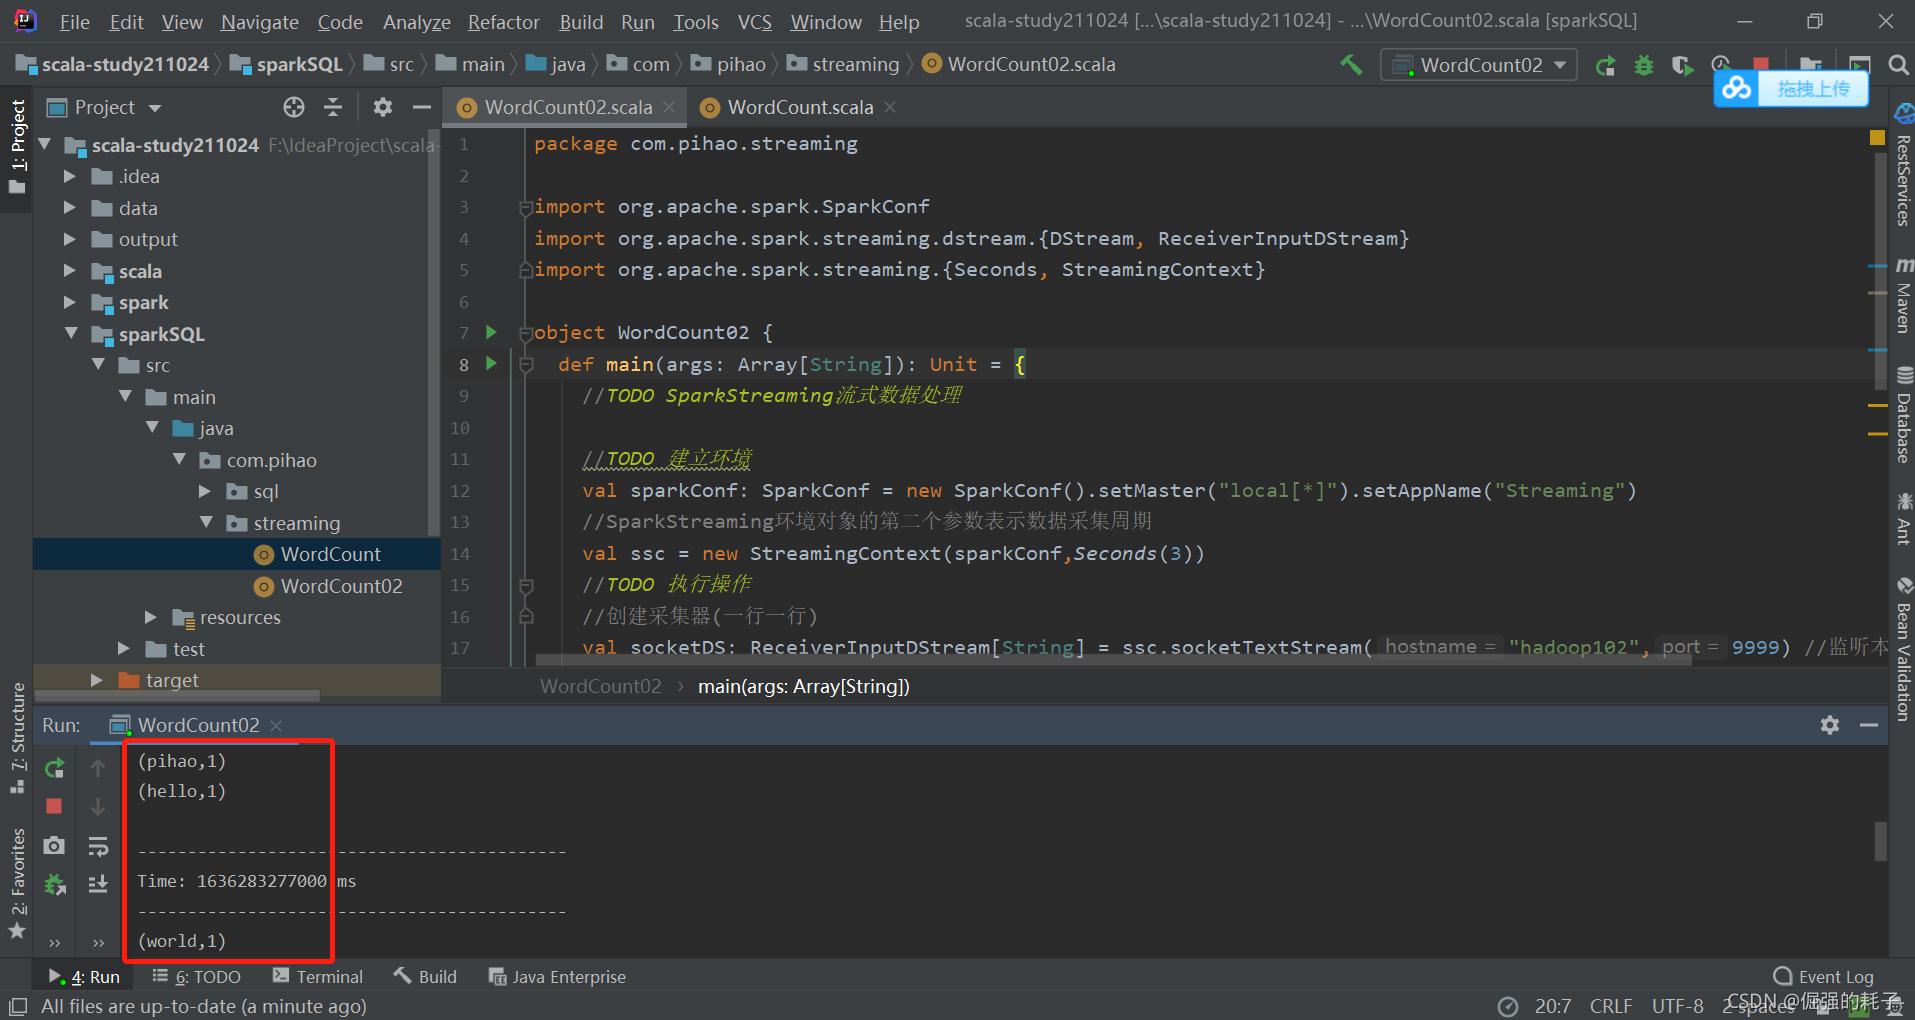Move up stack trace arrow
This screenshot has height=1020, width=1915.
[98, 768]
